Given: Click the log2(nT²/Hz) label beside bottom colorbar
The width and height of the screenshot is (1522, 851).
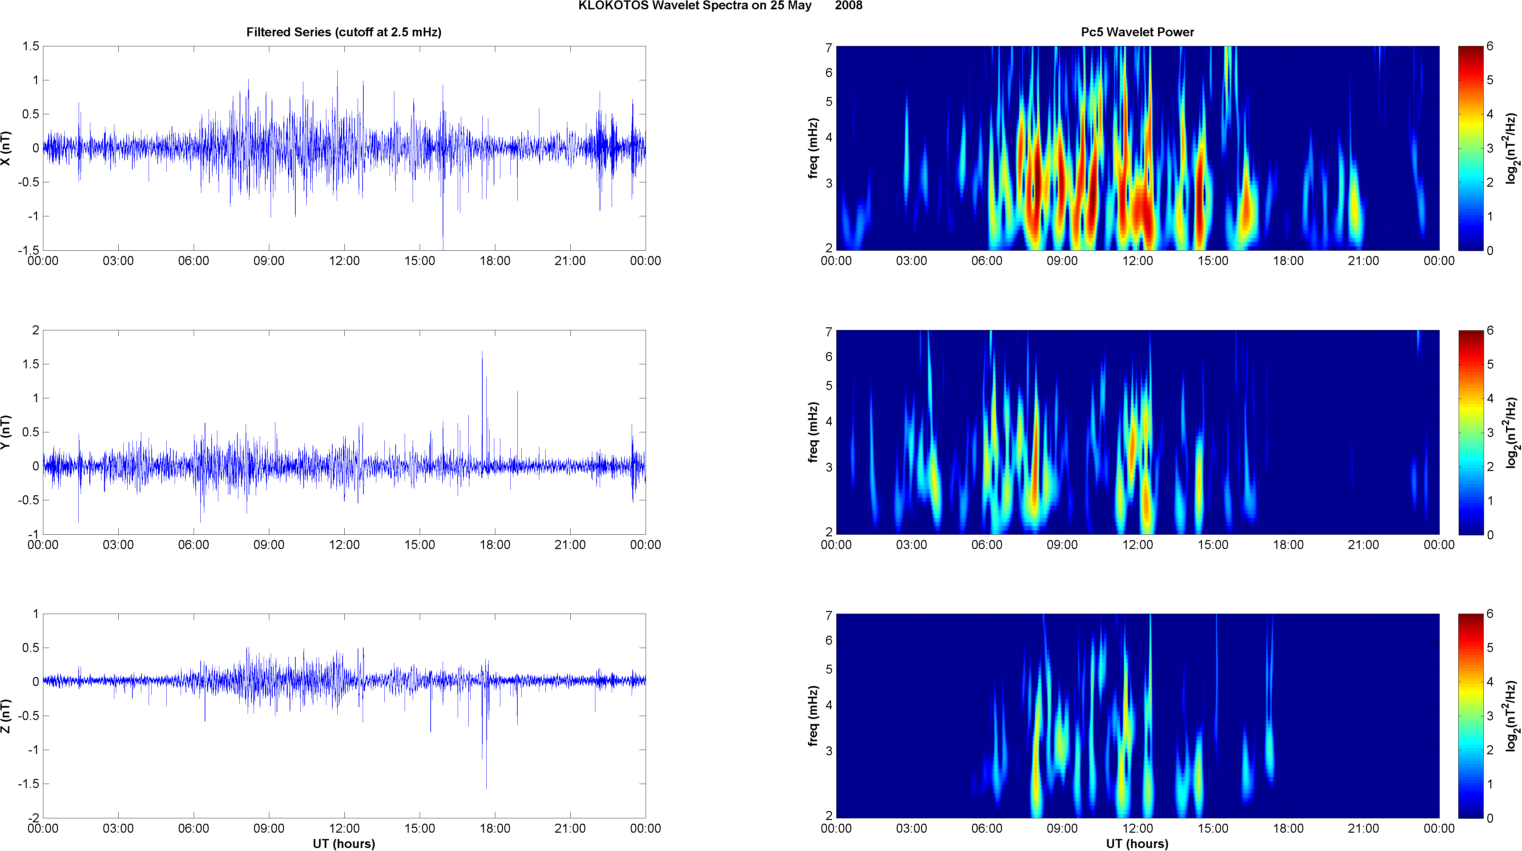Looking at the screenshot, I should coord(1511,716).
